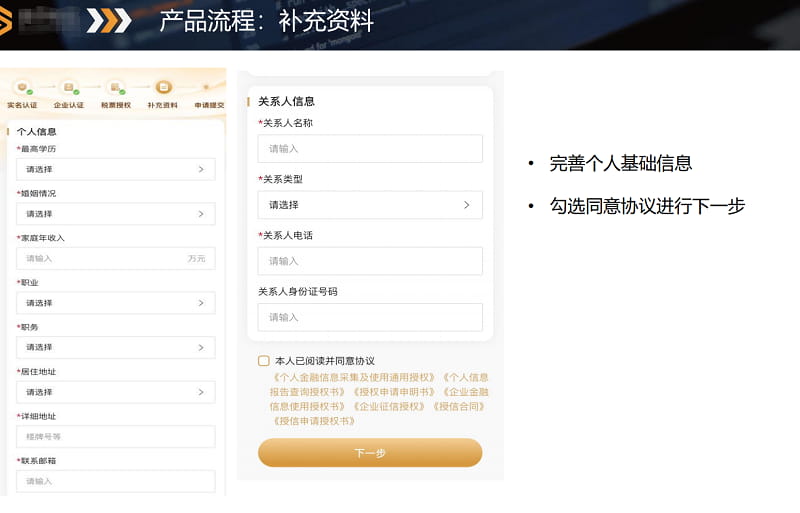This screenshot has width=800, height=513.
Task: Open the 授信合同 agreement link
Action: [x=459, y=406]
